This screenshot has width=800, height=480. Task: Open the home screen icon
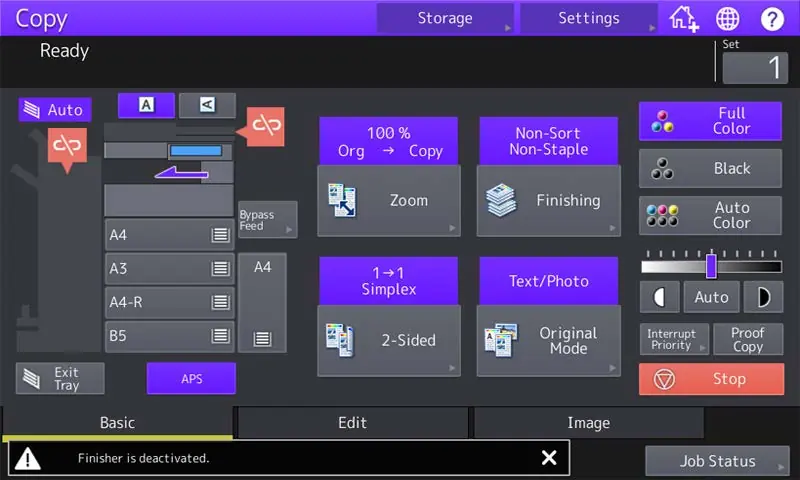click(x=683, y=19)
